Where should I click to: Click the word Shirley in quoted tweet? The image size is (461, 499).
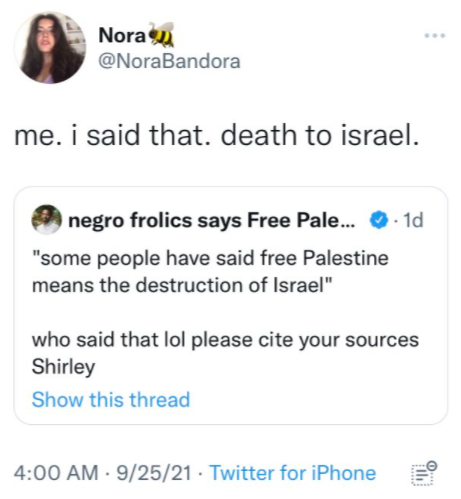63,367
